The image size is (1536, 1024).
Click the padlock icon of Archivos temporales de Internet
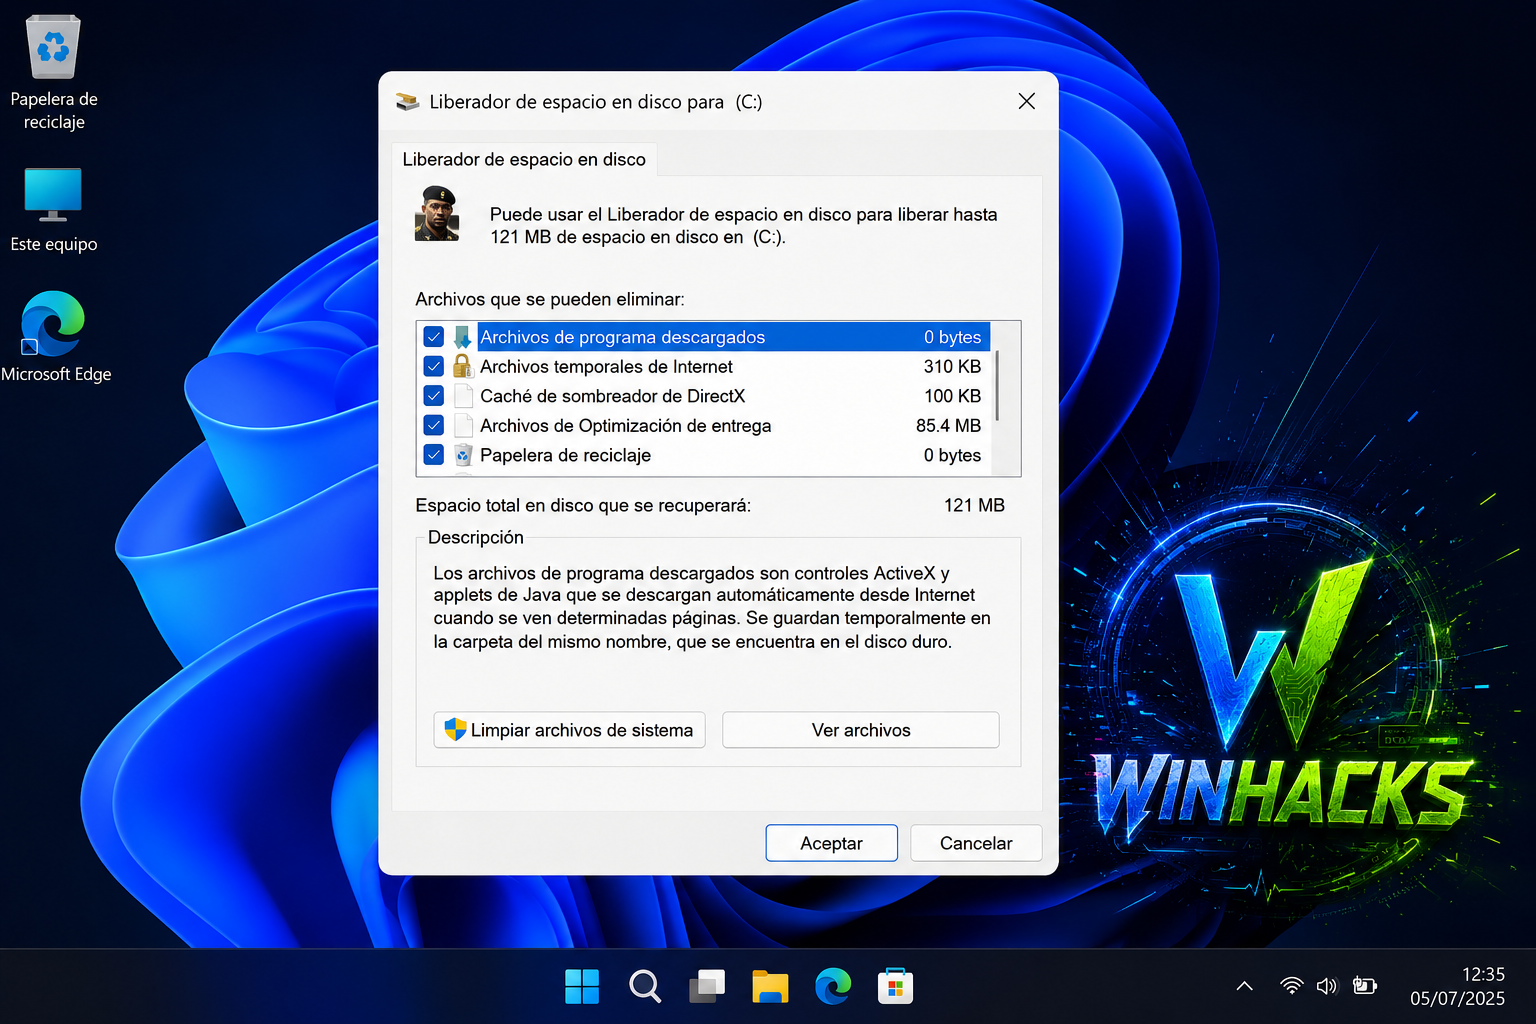[x=462, y=366]
